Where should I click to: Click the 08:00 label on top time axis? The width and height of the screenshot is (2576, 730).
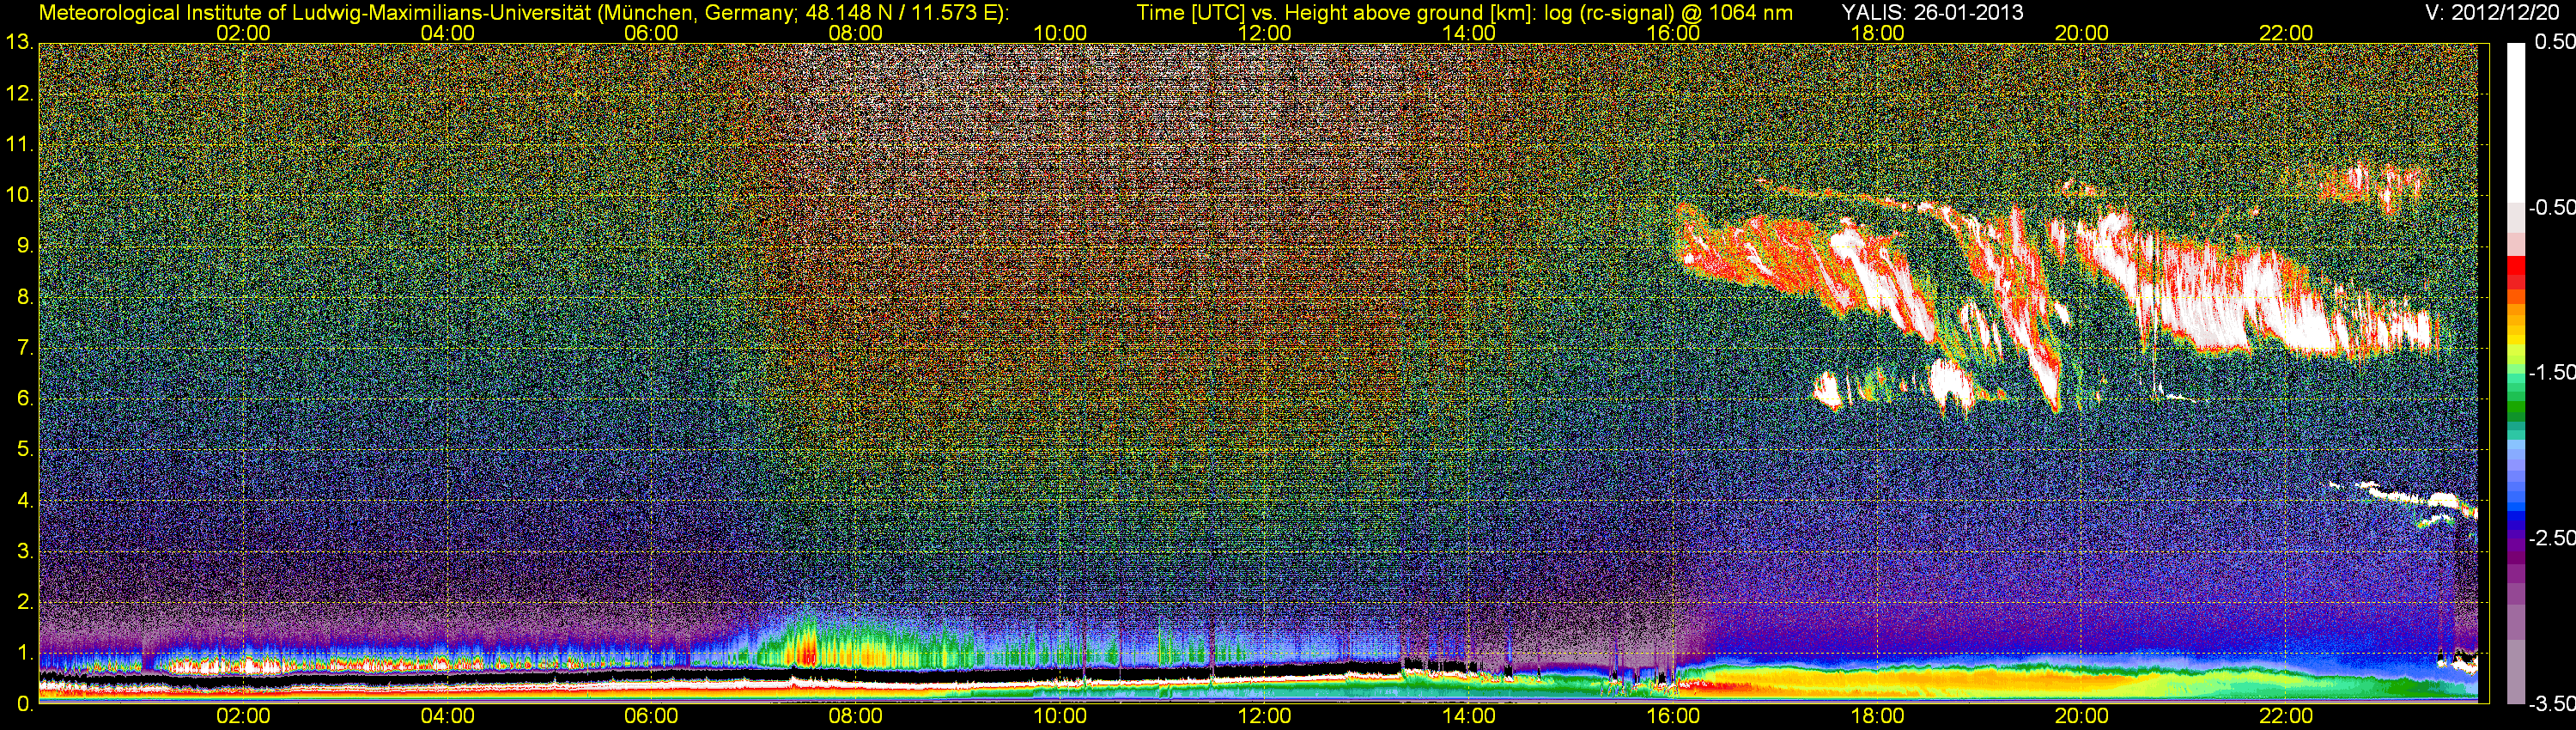point(855,33)
